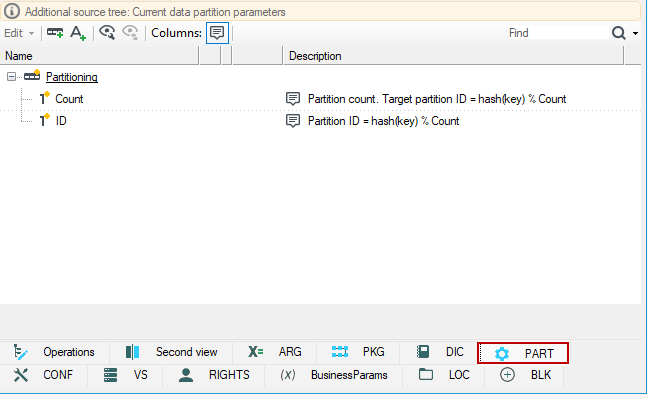Click the comment icon in ID row
The width and height of the screenshot is (648, 399).
293,121
